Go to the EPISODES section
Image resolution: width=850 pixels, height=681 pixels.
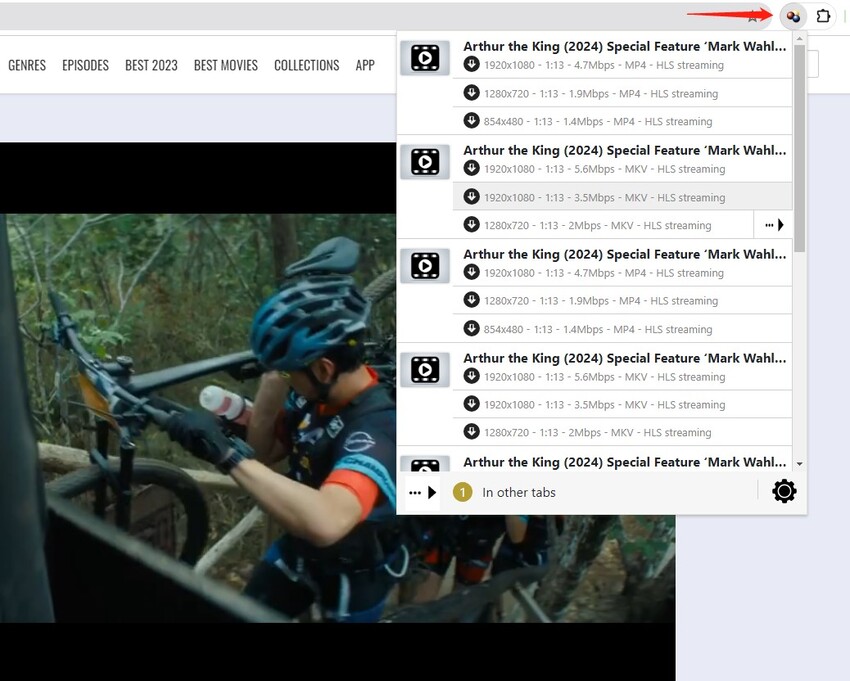pyautogui.click(x=85, y=65)
